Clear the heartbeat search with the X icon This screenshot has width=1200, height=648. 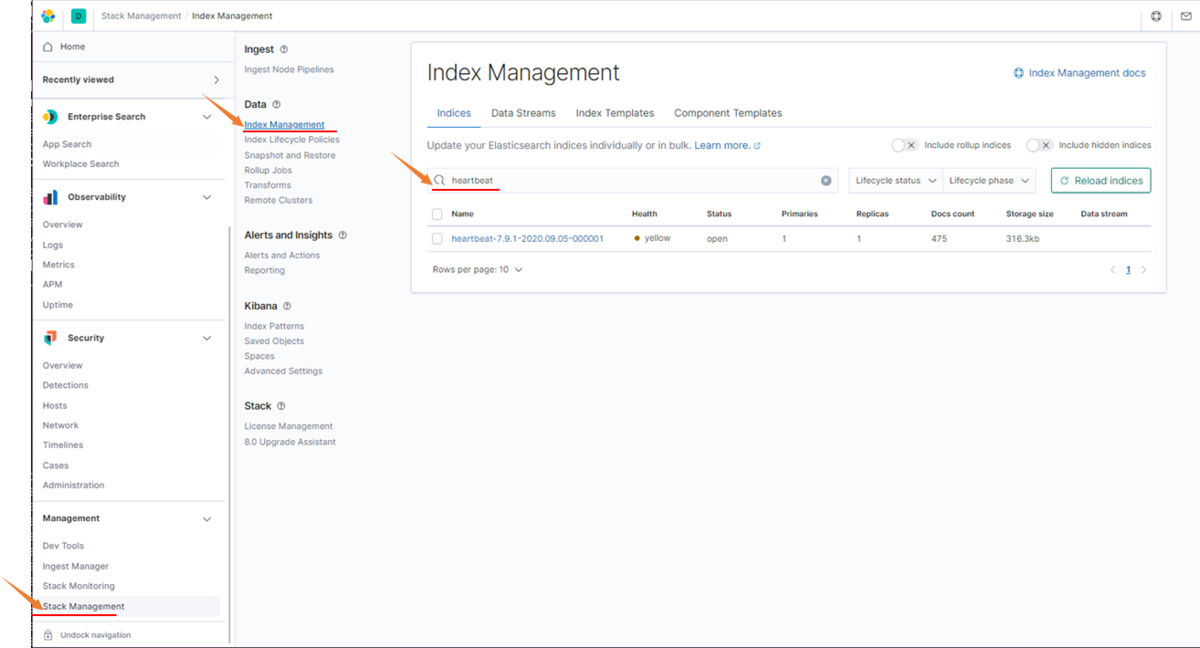(x=826, y=181)
